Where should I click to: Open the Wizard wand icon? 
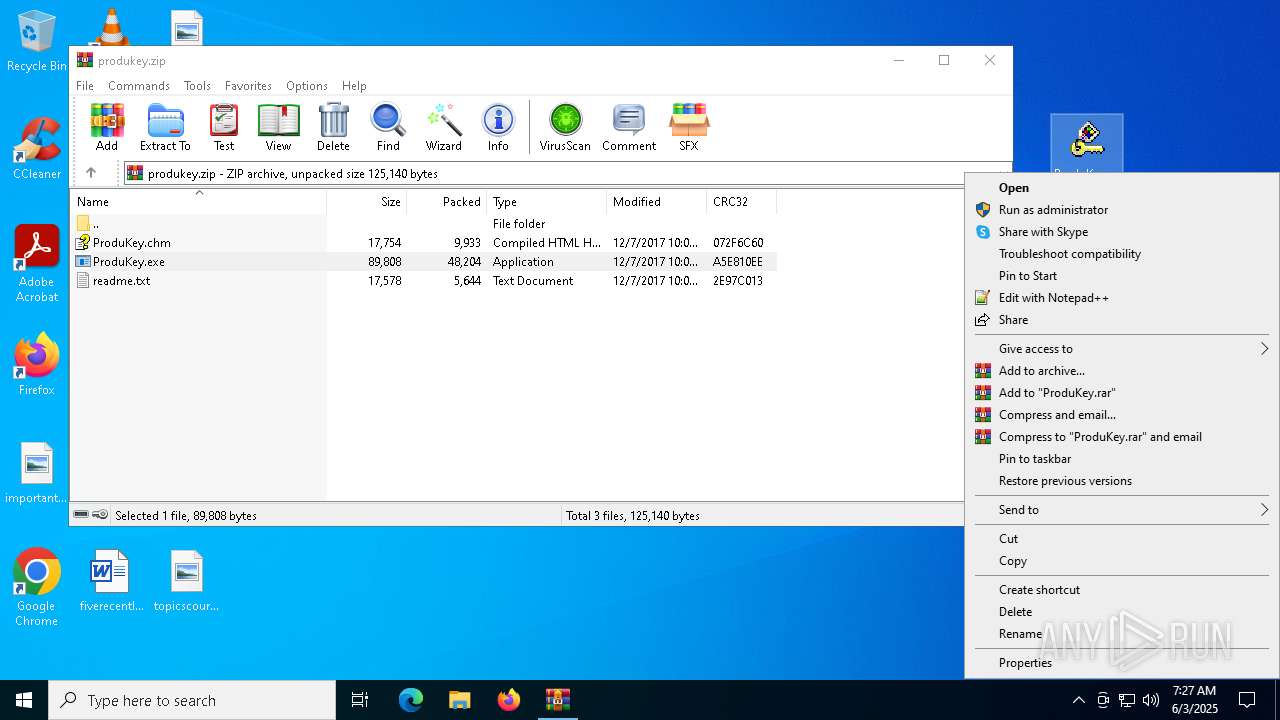pos(443,127)
